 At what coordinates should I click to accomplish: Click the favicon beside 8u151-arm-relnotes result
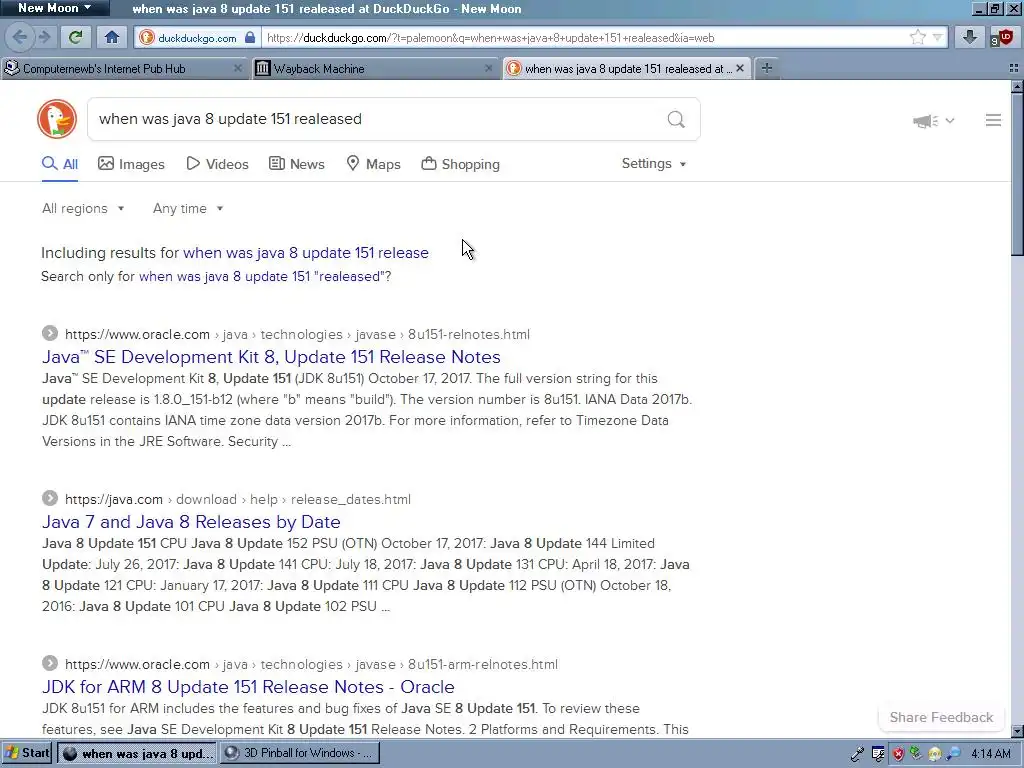(50, 664)
